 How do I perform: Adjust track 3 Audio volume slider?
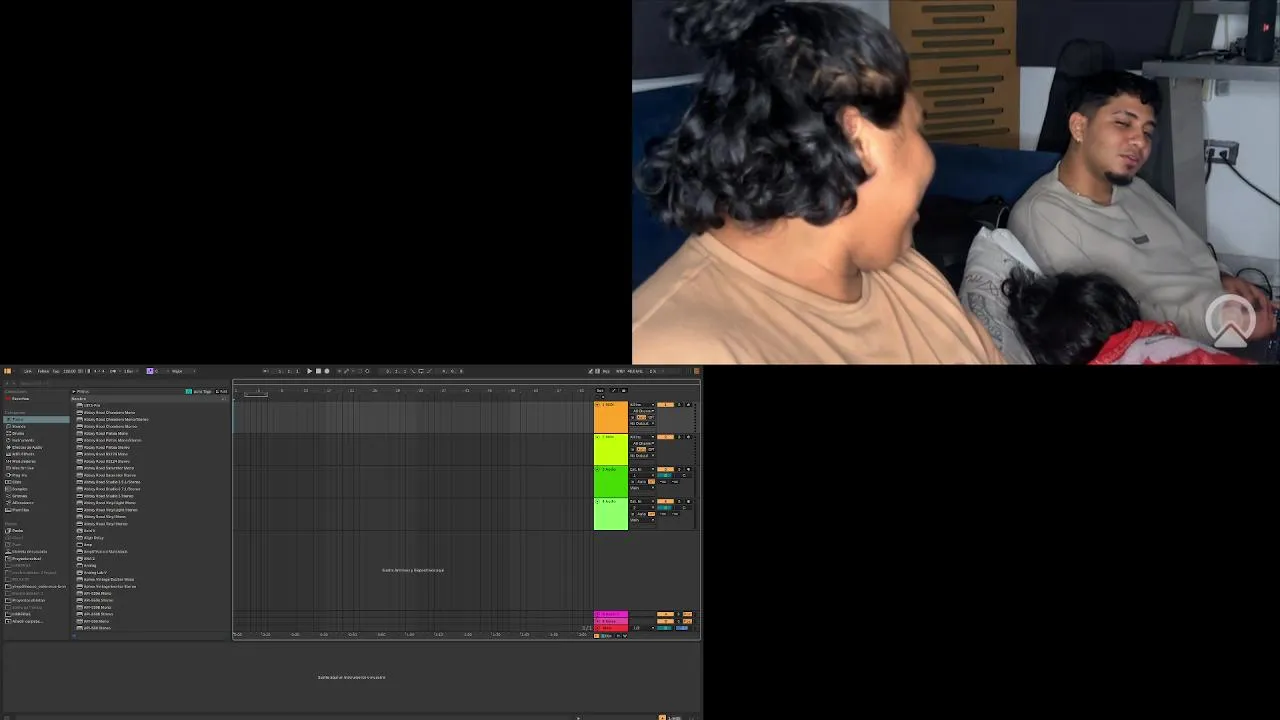click(x=665, y=476)
